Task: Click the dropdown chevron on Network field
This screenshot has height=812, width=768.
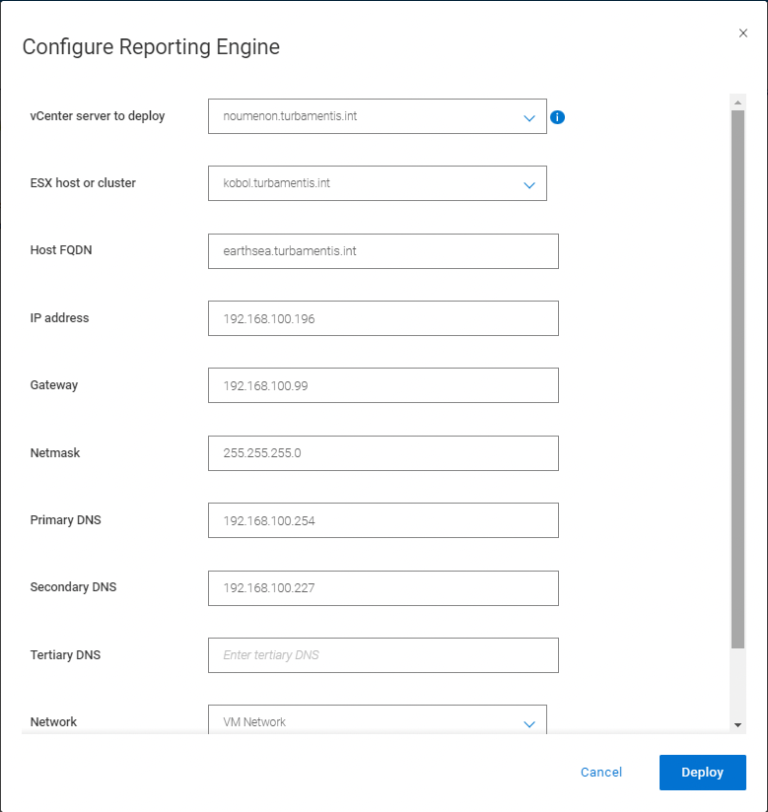Action: pyautogui.click(x=529, y=722)
